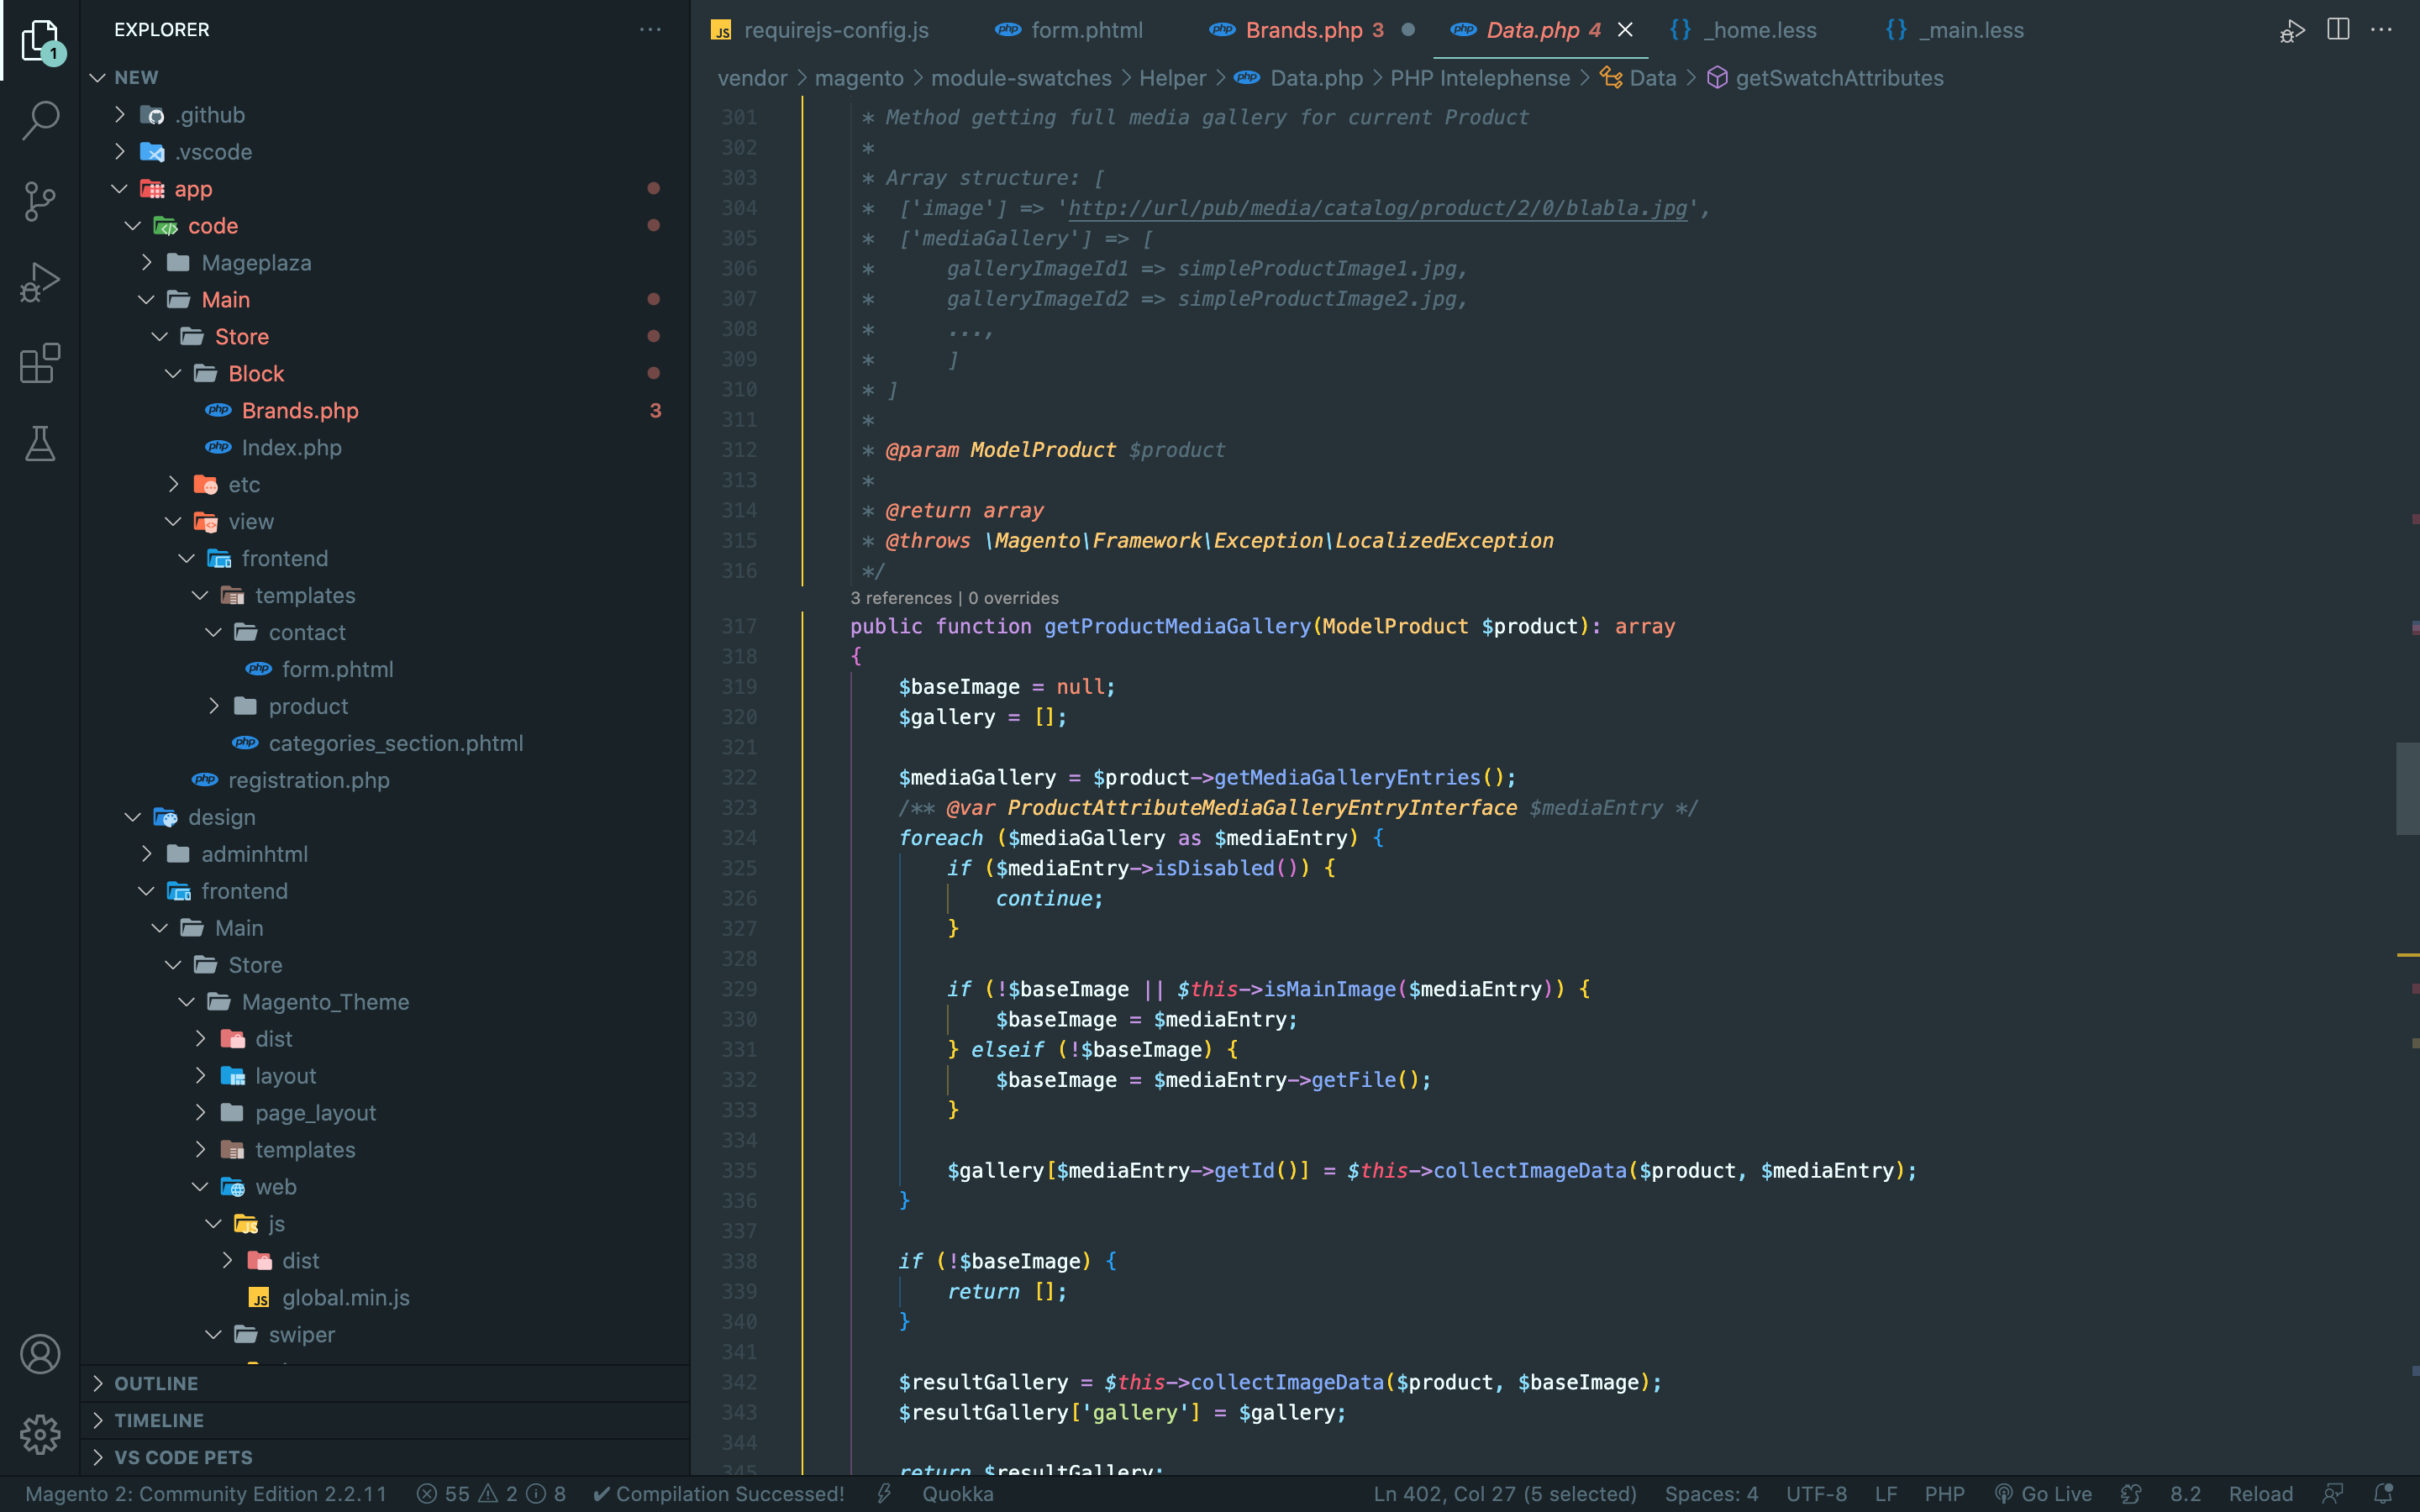Image resolution: width=2420 pixels, height=1512 pixels.
Task: Collapse the frontend folder under Main
Action: pyautogui.click(x=188, y=558)
